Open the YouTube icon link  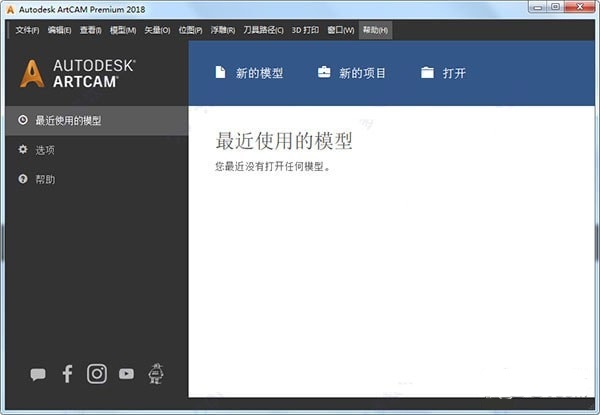point(126,374)
